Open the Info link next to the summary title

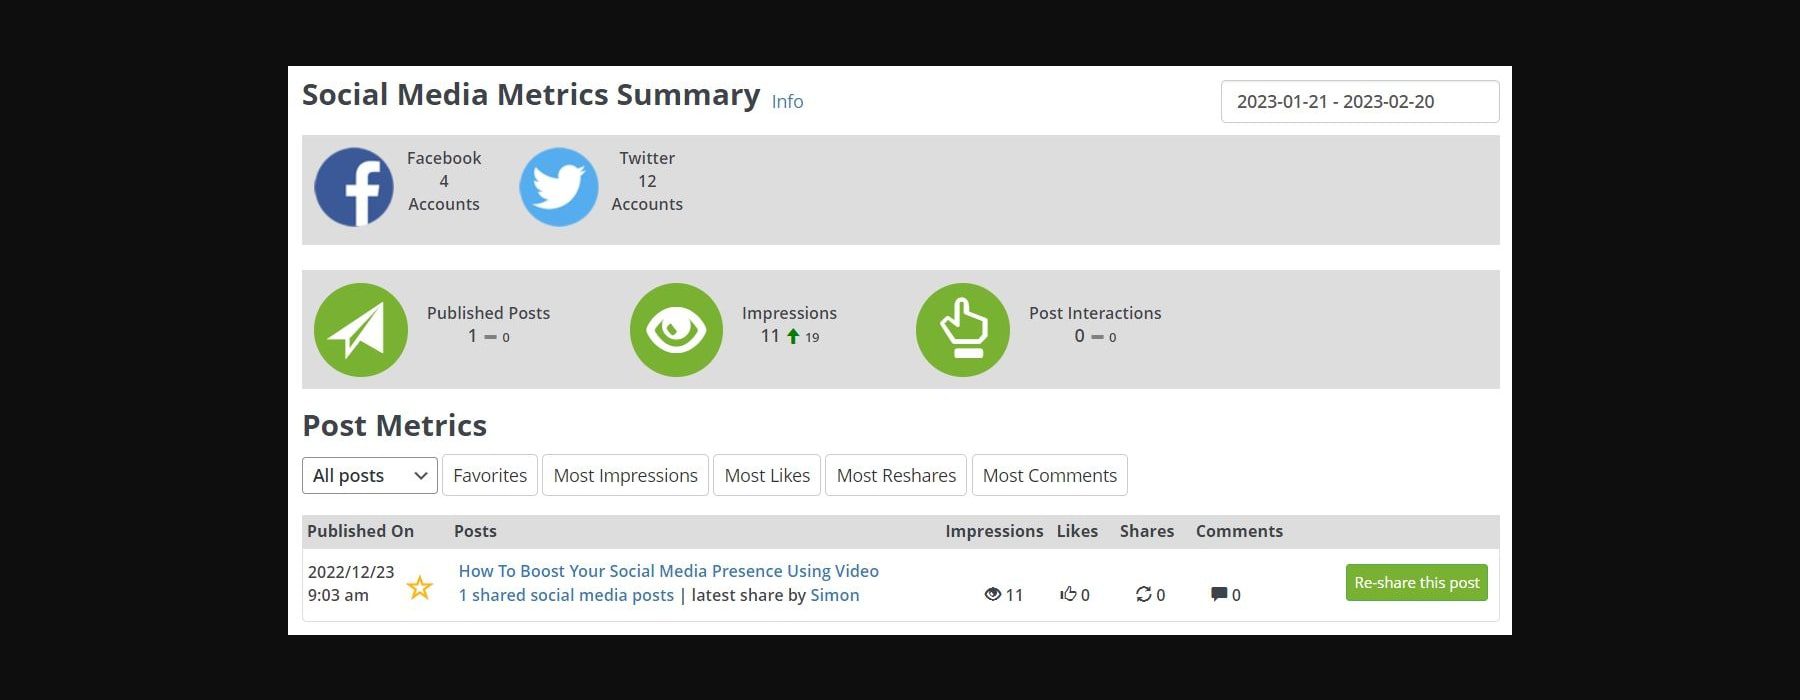click(x=786, y=101)
